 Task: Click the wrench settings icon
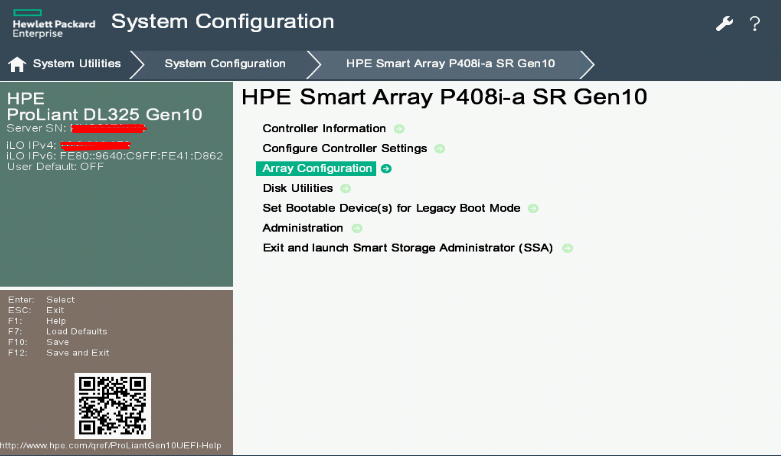725,24
